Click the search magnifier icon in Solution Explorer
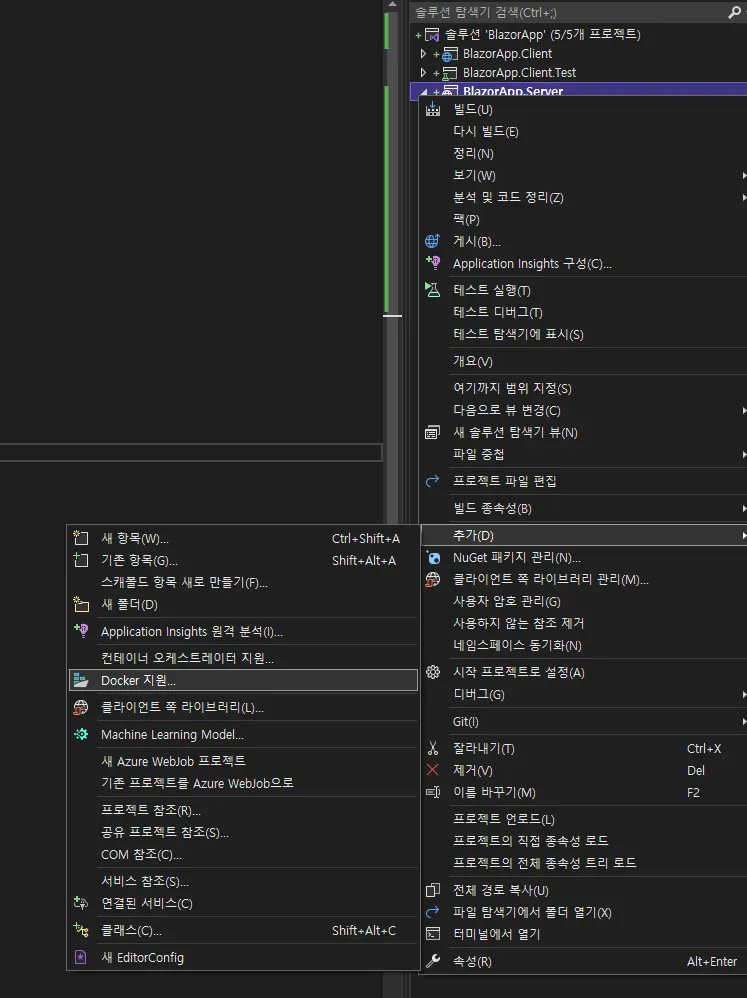This screenshot has height=998, width=747. click(x=734, y=12)
